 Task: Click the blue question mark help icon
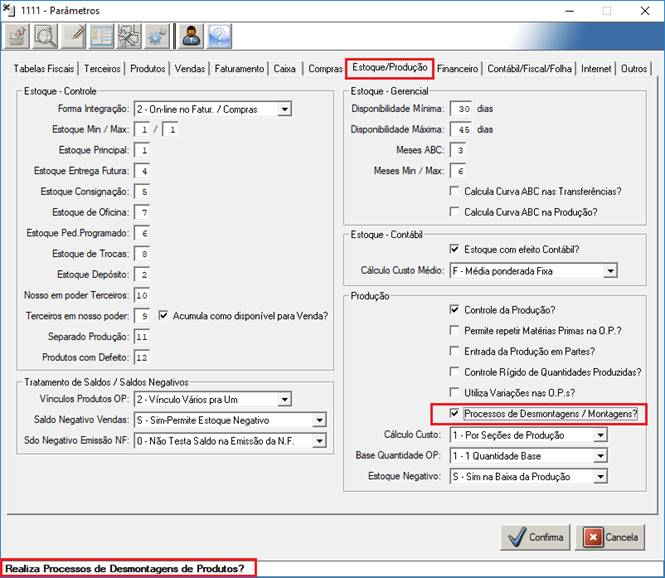pos(219,36)
